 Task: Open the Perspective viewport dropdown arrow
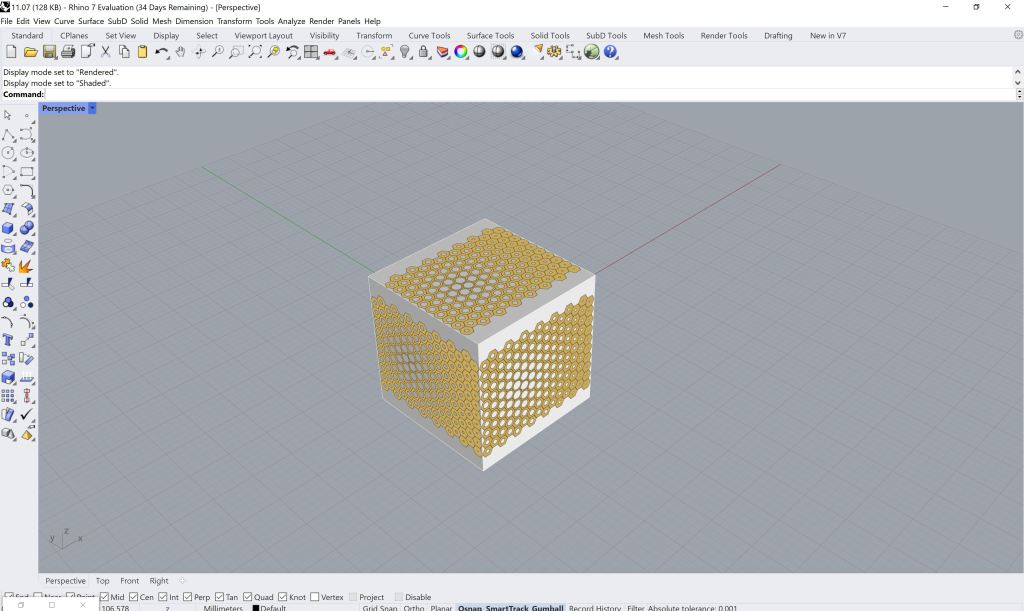(x=92, y=108)
